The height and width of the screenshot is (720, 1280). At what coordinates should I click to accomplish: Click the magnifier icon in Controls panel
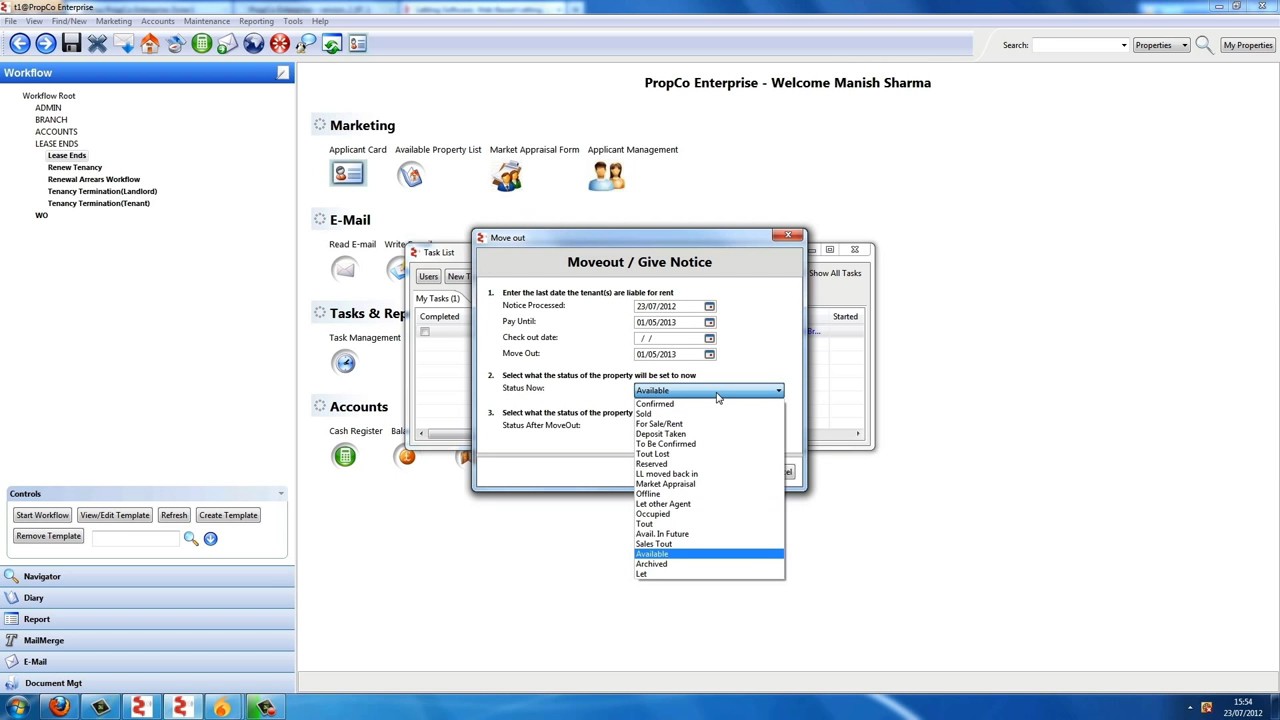(x=191, y=538)
